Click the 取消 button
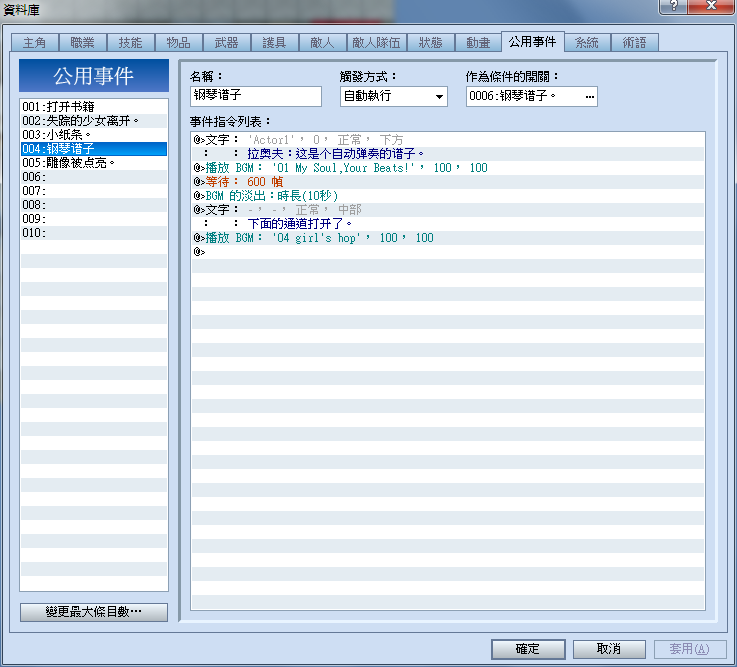The width and height of the screenshot is (737, 667). (x=609, y=649)
